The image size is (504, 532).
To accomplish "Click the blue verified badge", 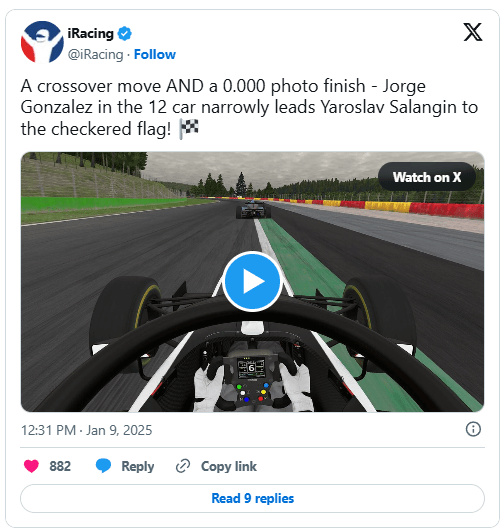I will (125, 34).
